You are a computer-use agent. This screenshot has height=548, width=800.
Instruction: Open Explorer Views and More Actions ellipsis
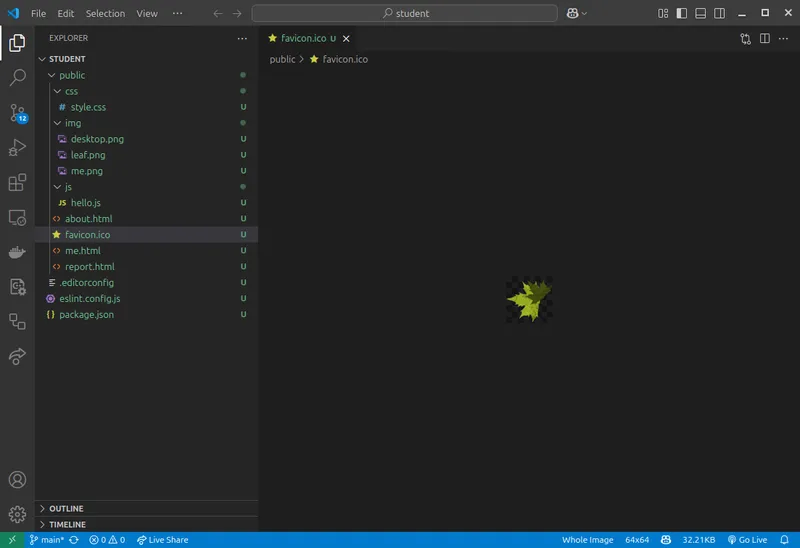click(x=242, y=38)
